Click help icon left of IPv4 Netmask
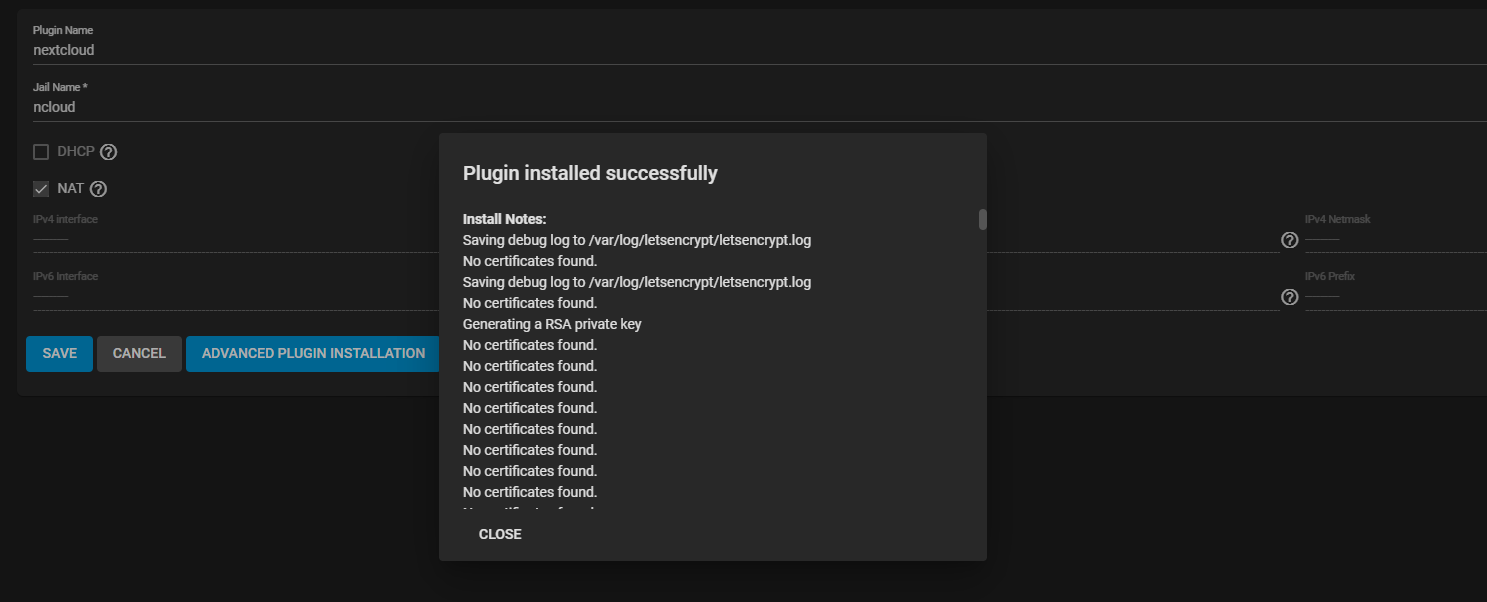Screen dimensions: 1487x602 pyautogui.click(x=1290, y=240)
